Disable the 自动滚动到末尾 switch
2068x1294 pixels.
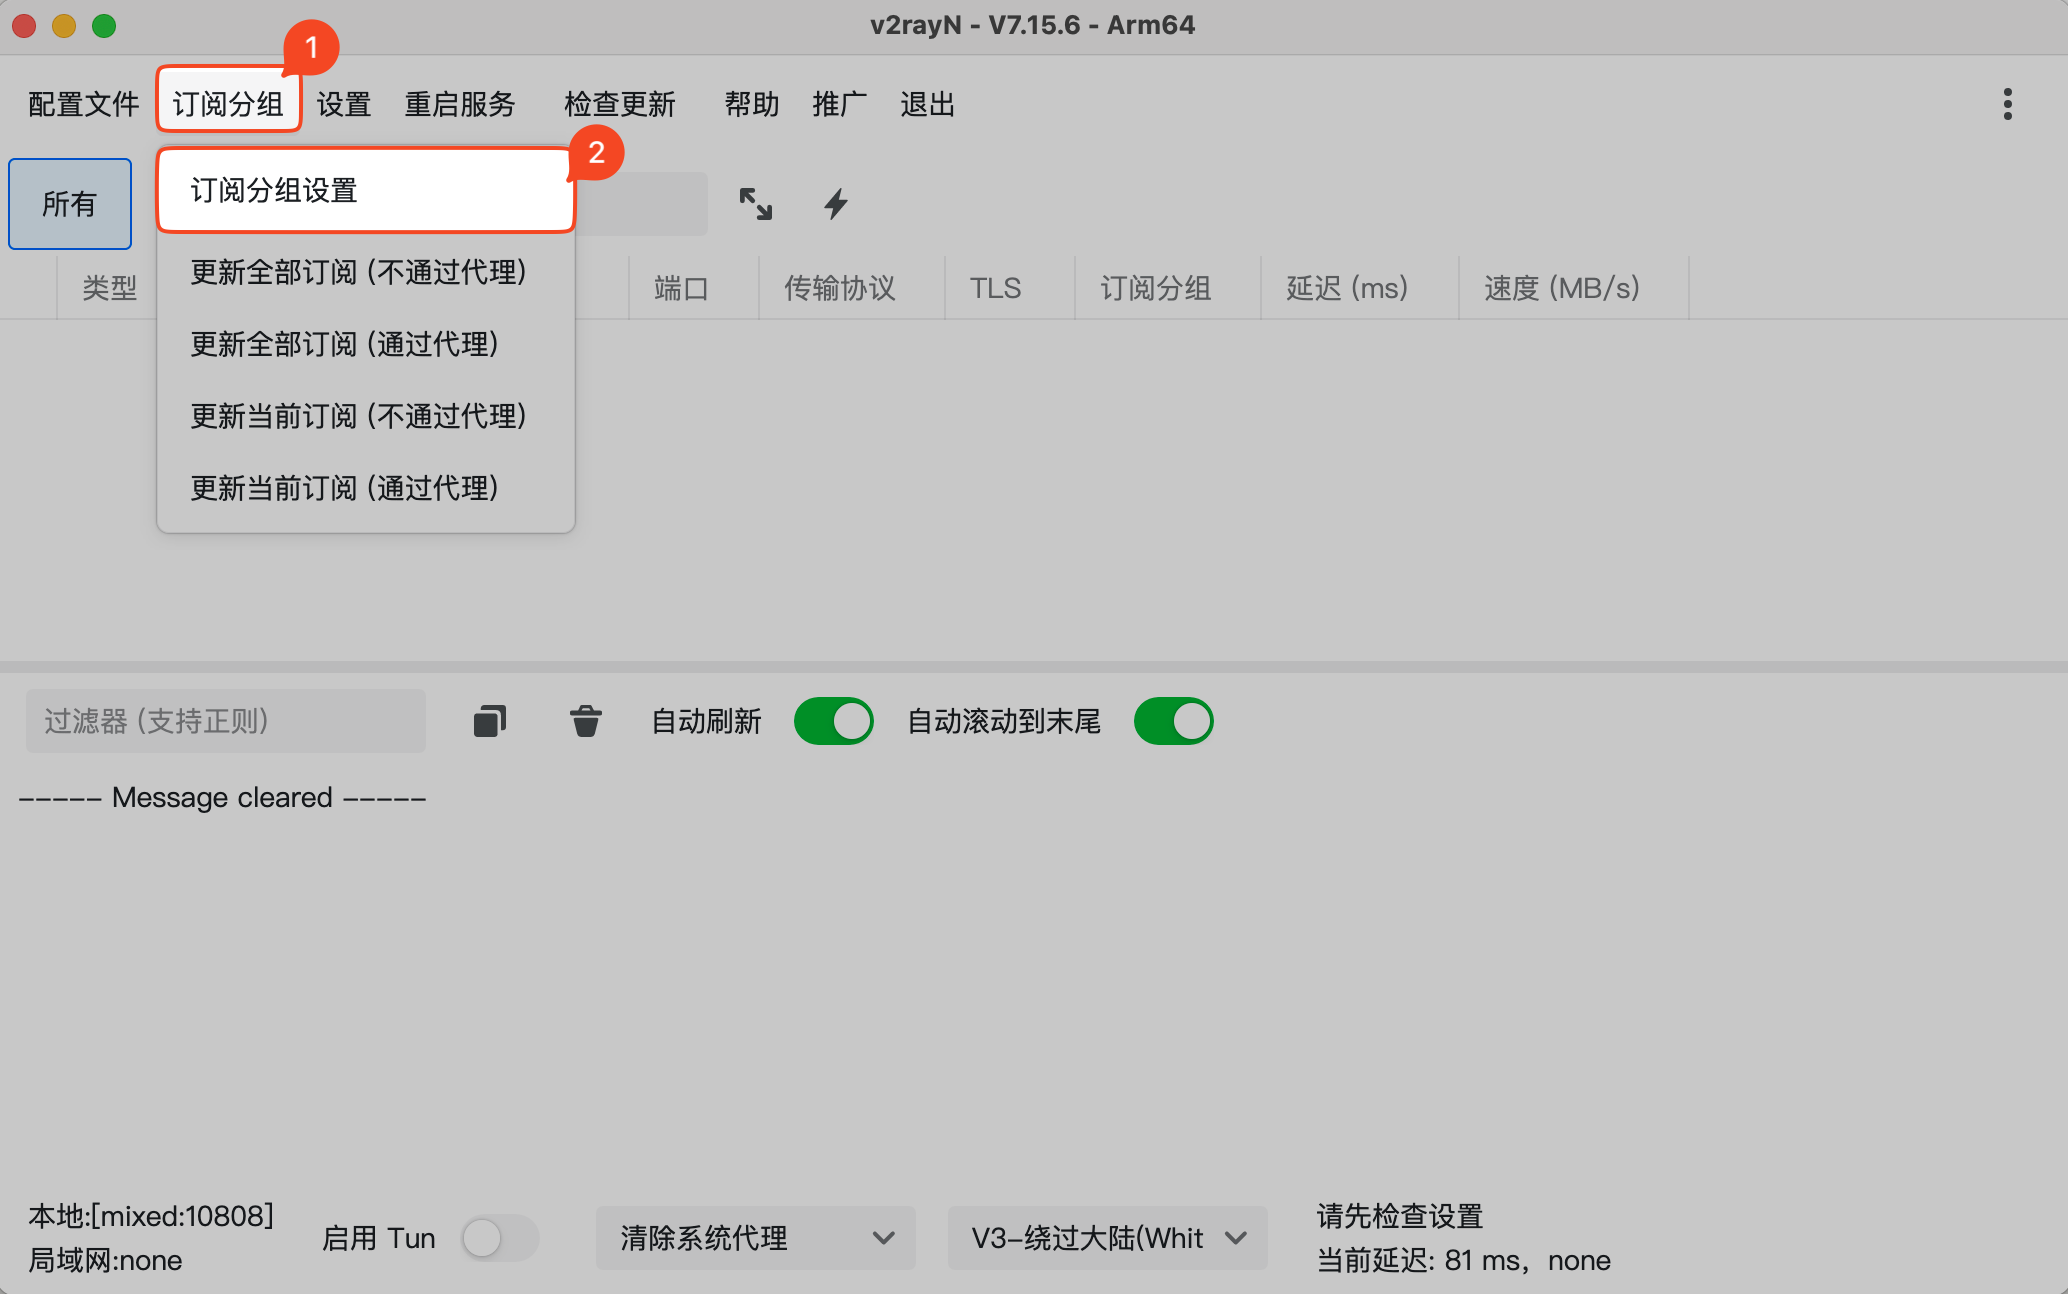click(1173, 721)
